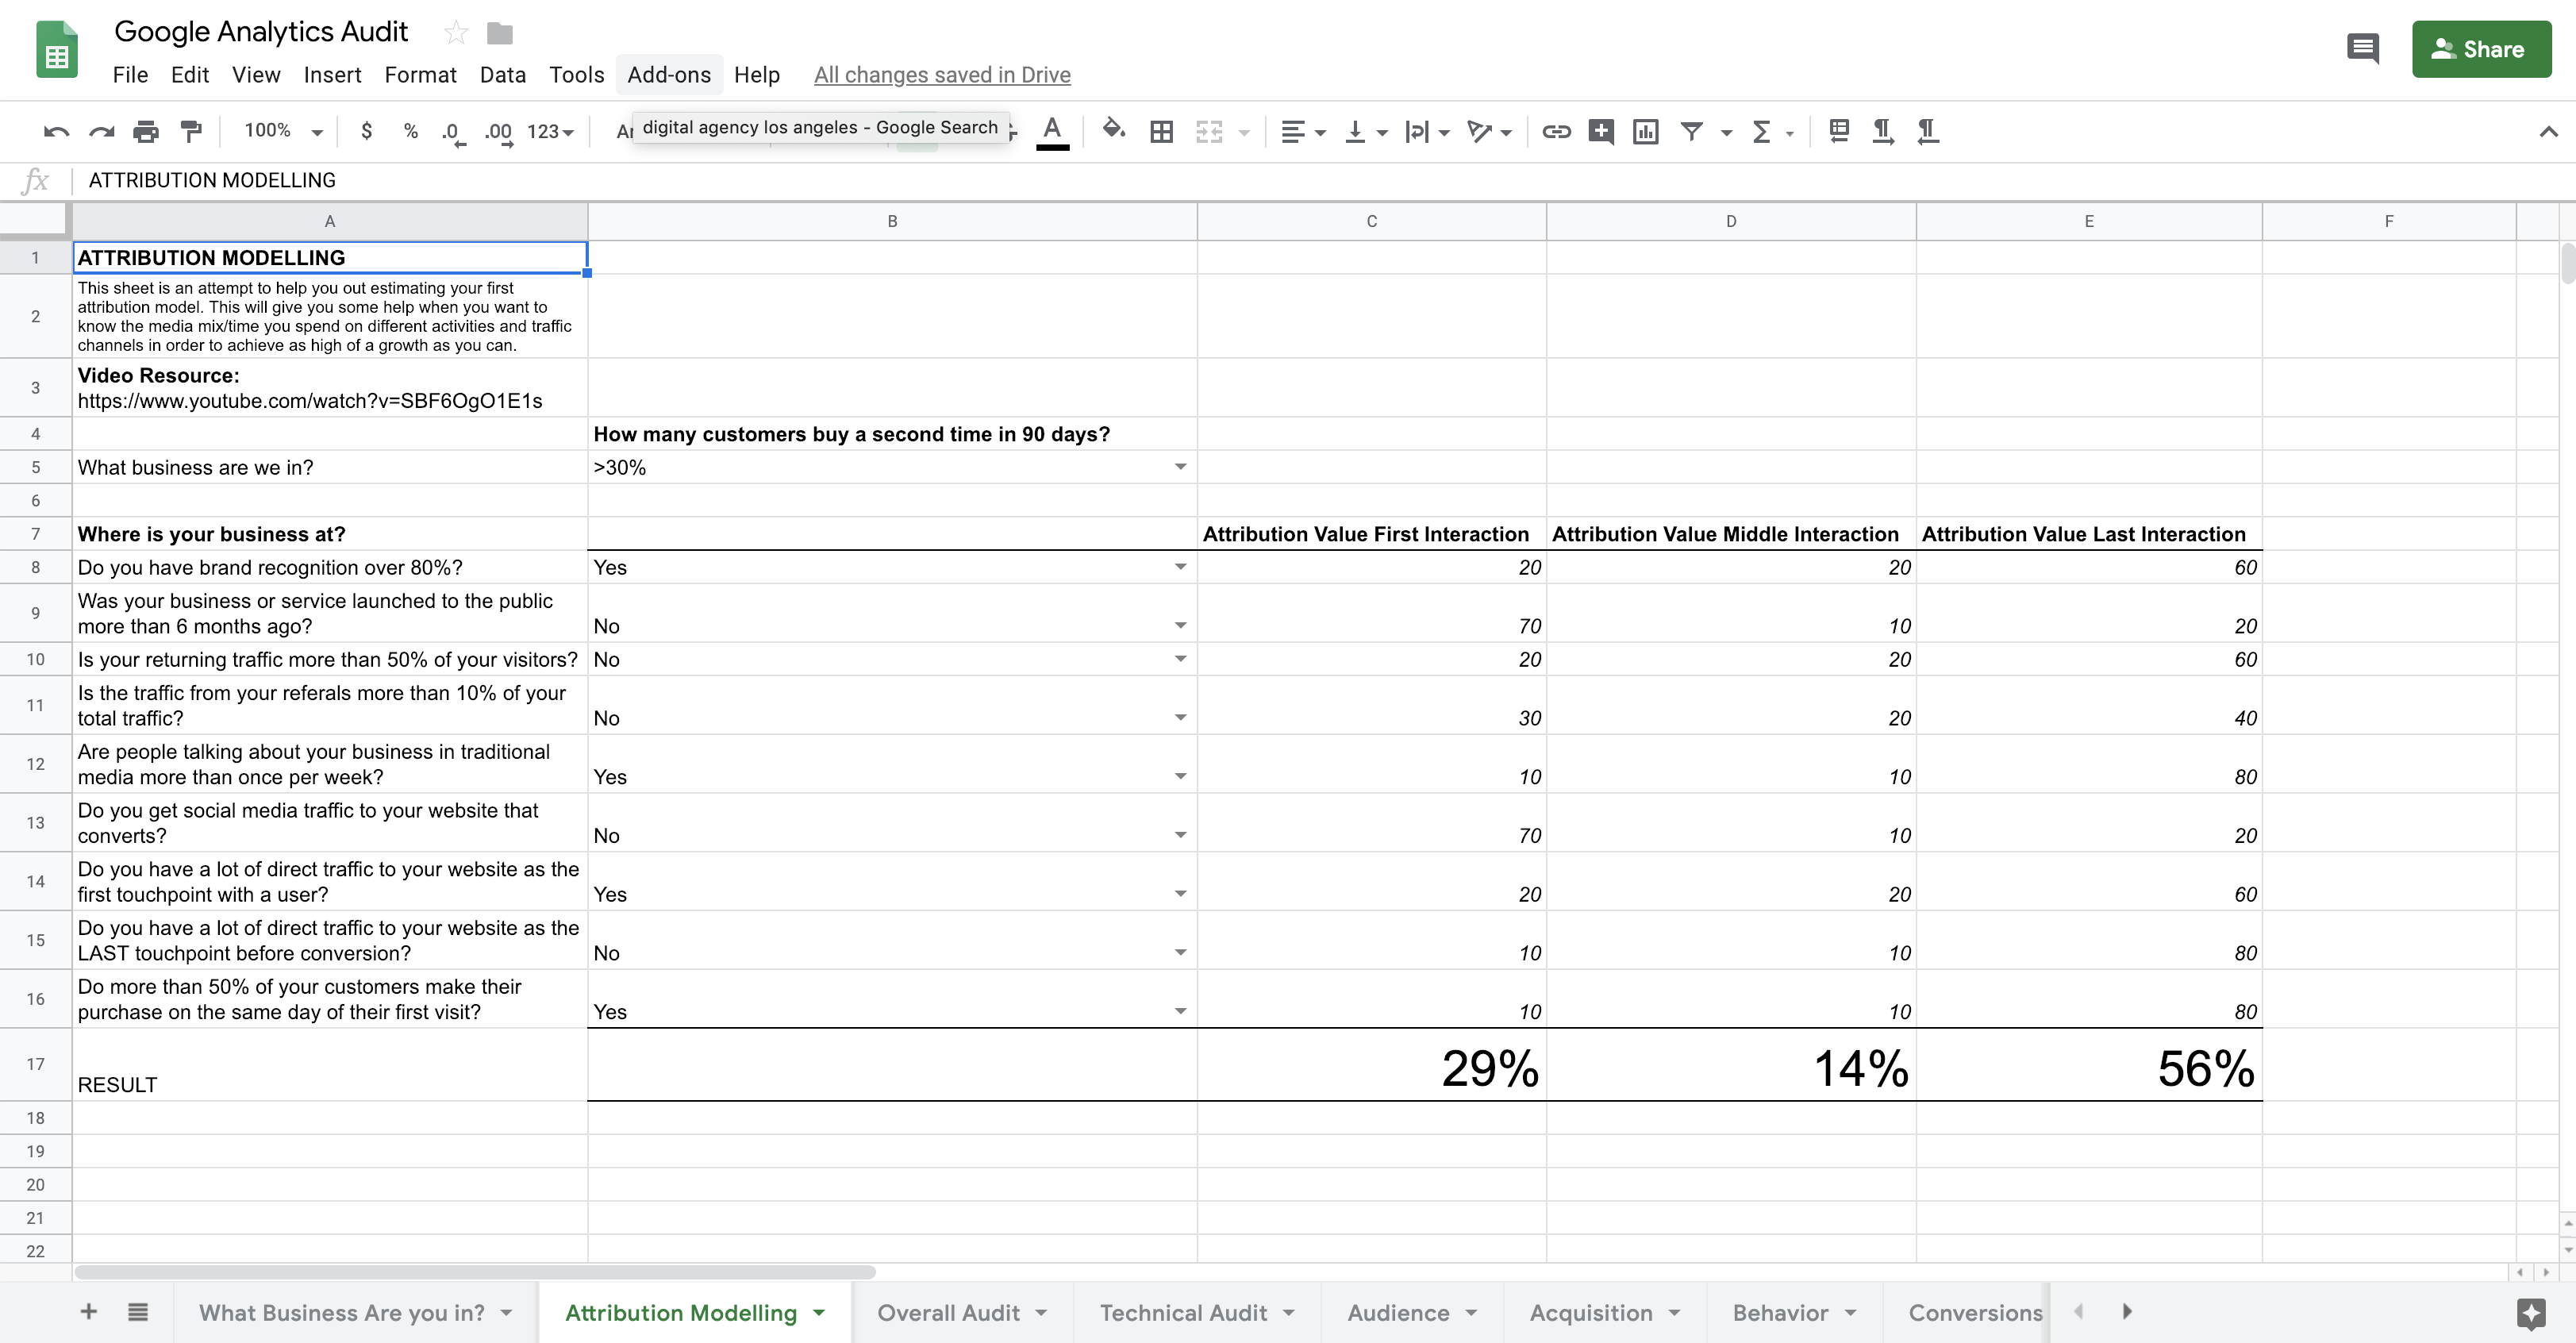The height and width of the screenshot is (1343, 2576).
Task: Print the spreadsheet using the printer icon
Action: (146, 131)
